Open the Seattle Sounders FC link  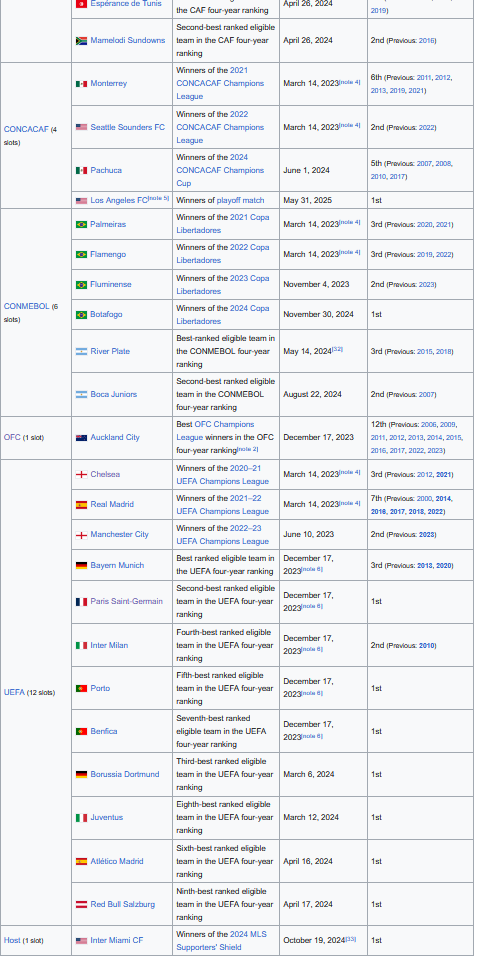click(127, 127)
